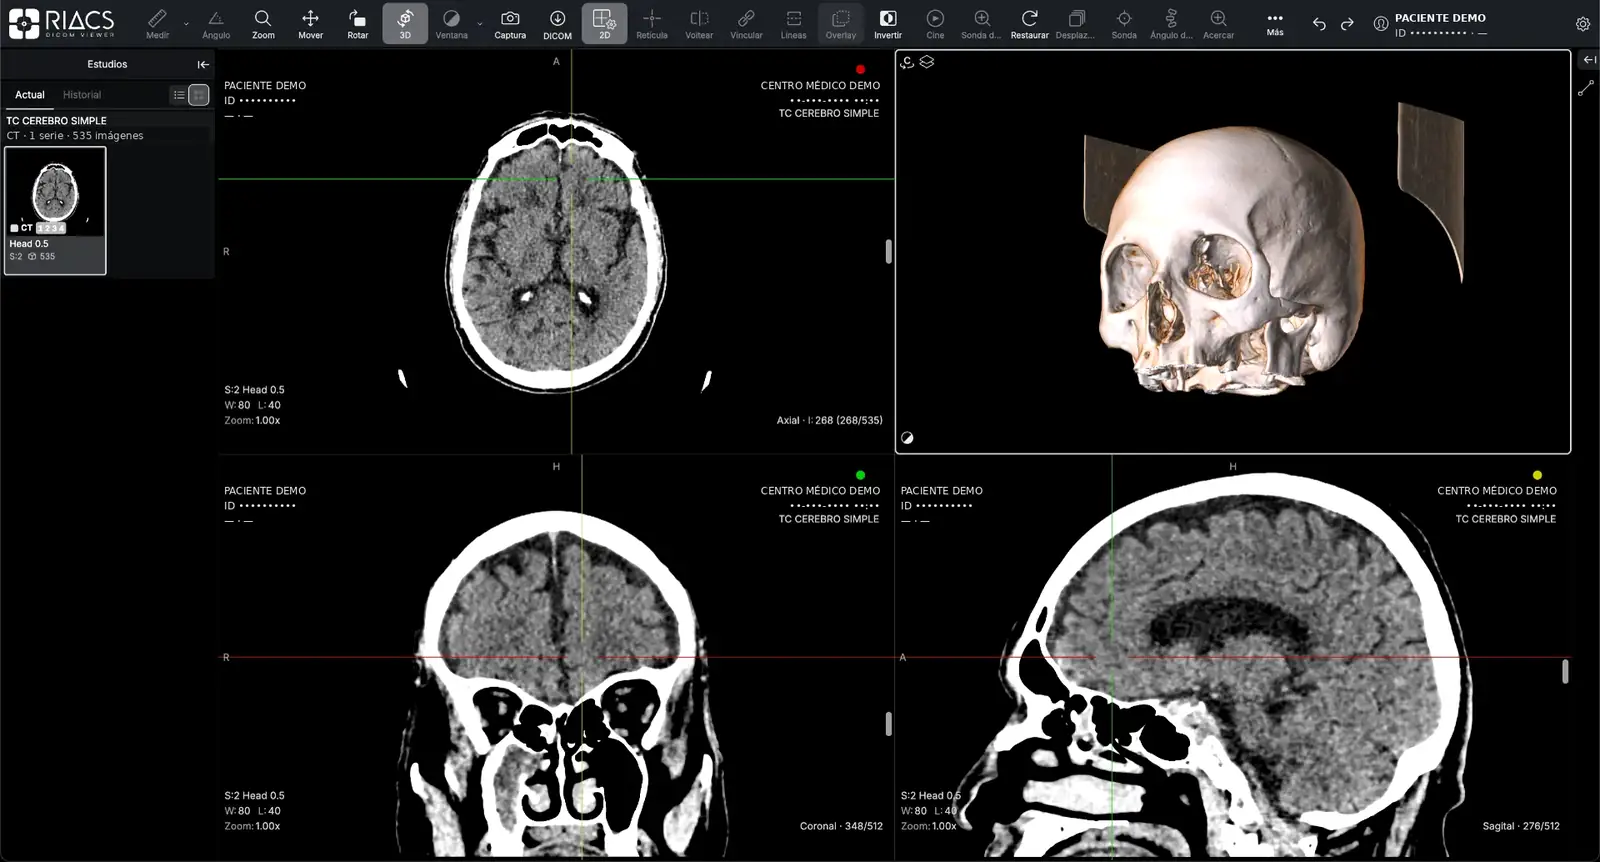Click the RIACS DICOM Viewer logo

tap(62, 23)
